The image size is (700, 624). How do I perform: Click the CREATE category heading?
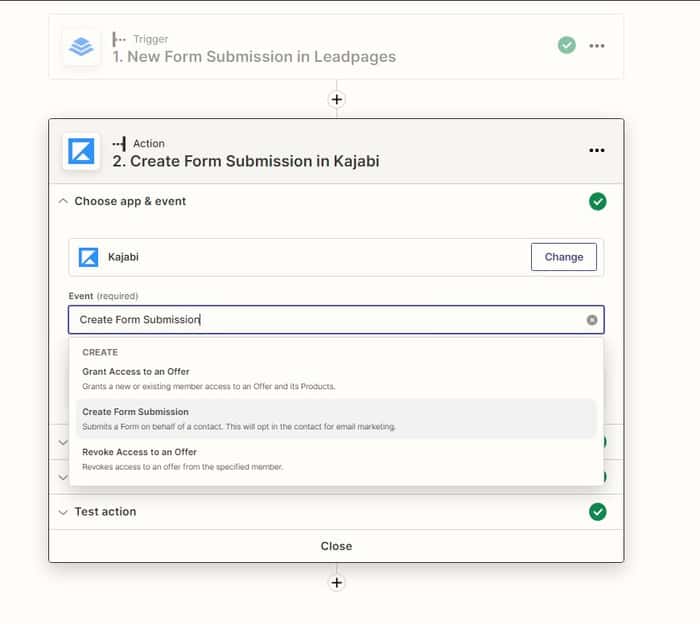pyautogui.click(x=100, y=352)
